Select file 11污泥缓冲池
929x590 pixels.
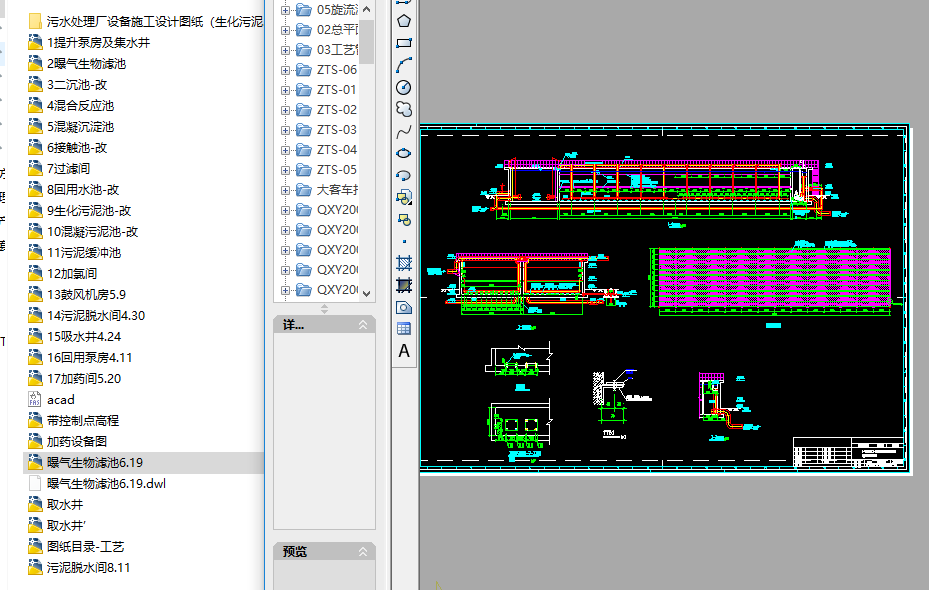click(x=84, y=252)
